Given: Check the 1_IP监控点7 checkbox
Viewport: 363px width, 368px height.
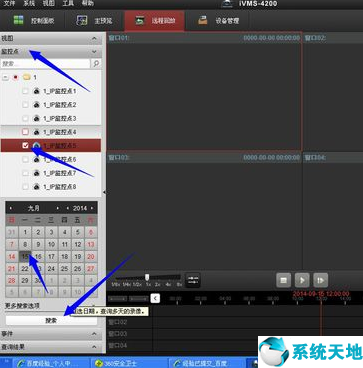Looking at the screenshot, I should click(x=25, y=173).
